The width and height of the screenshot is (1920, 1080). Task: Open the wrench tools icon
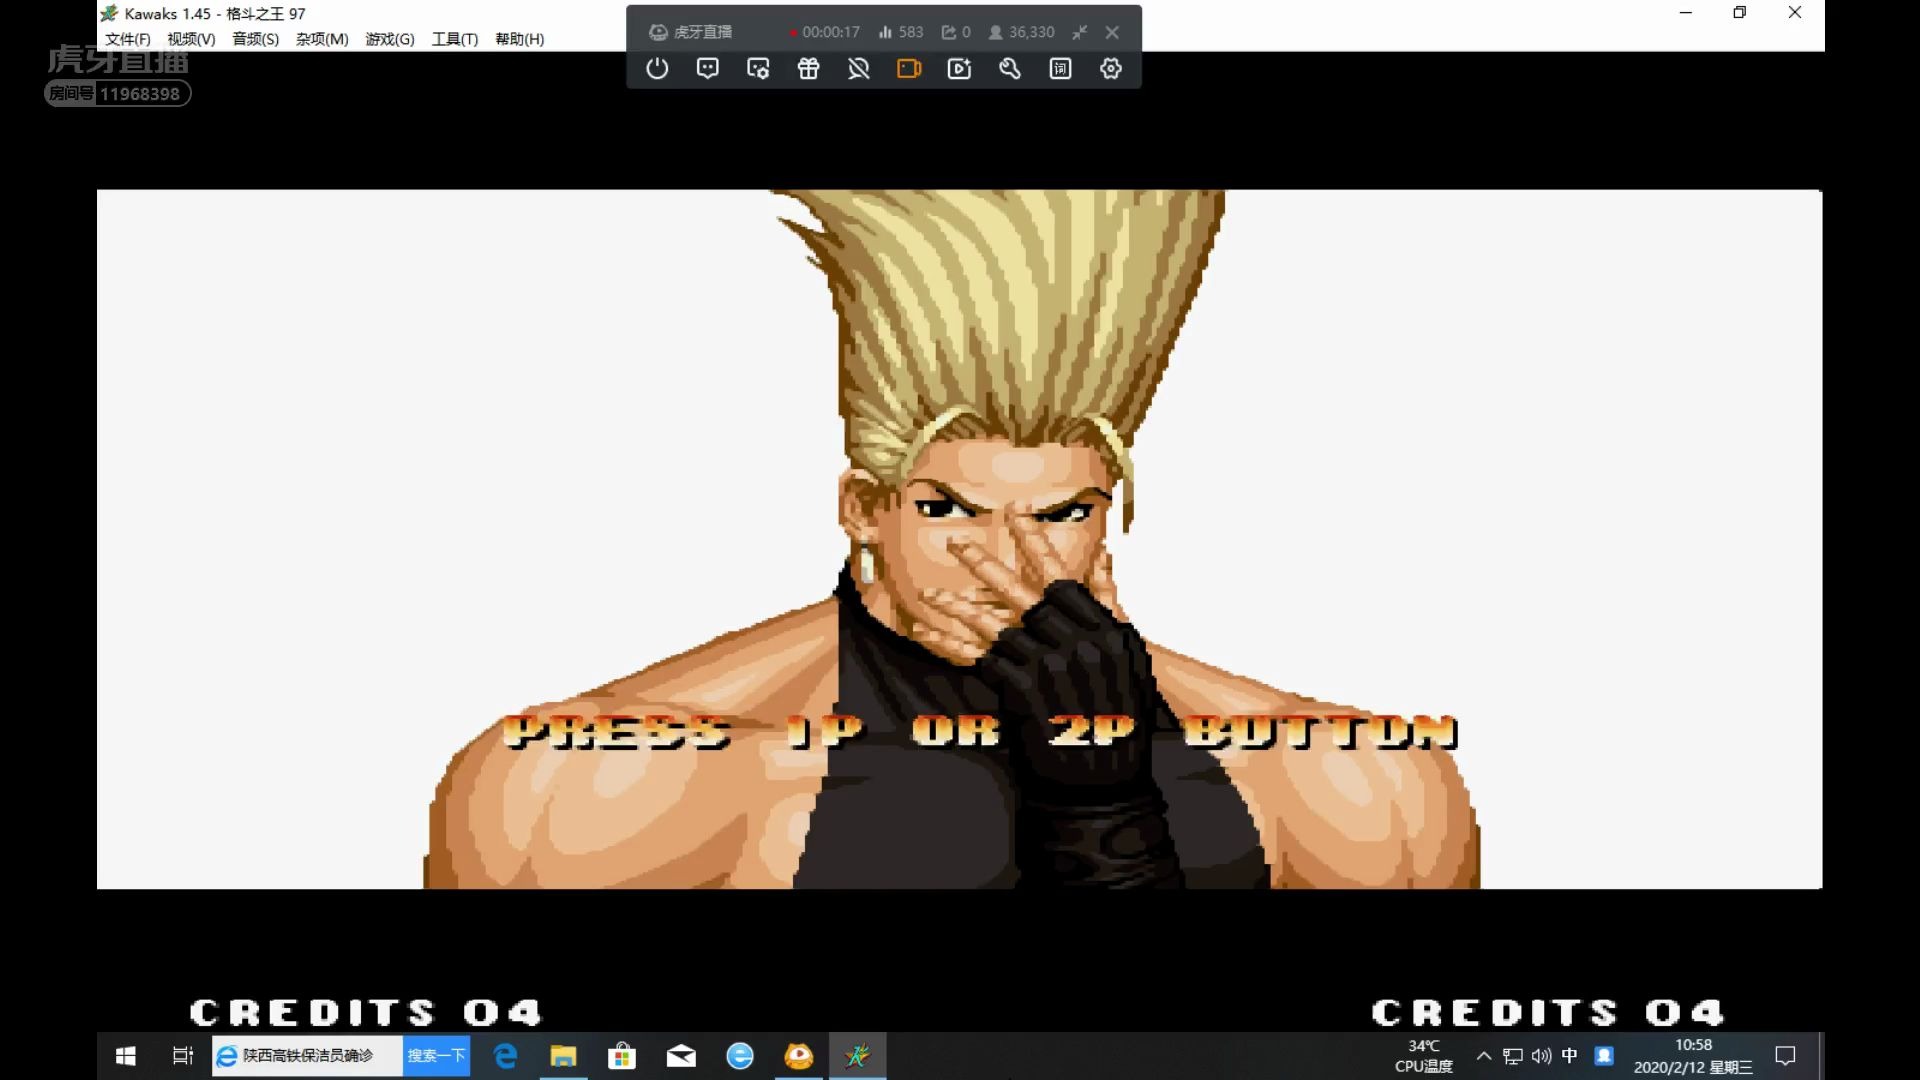[x=1010, y=69]
